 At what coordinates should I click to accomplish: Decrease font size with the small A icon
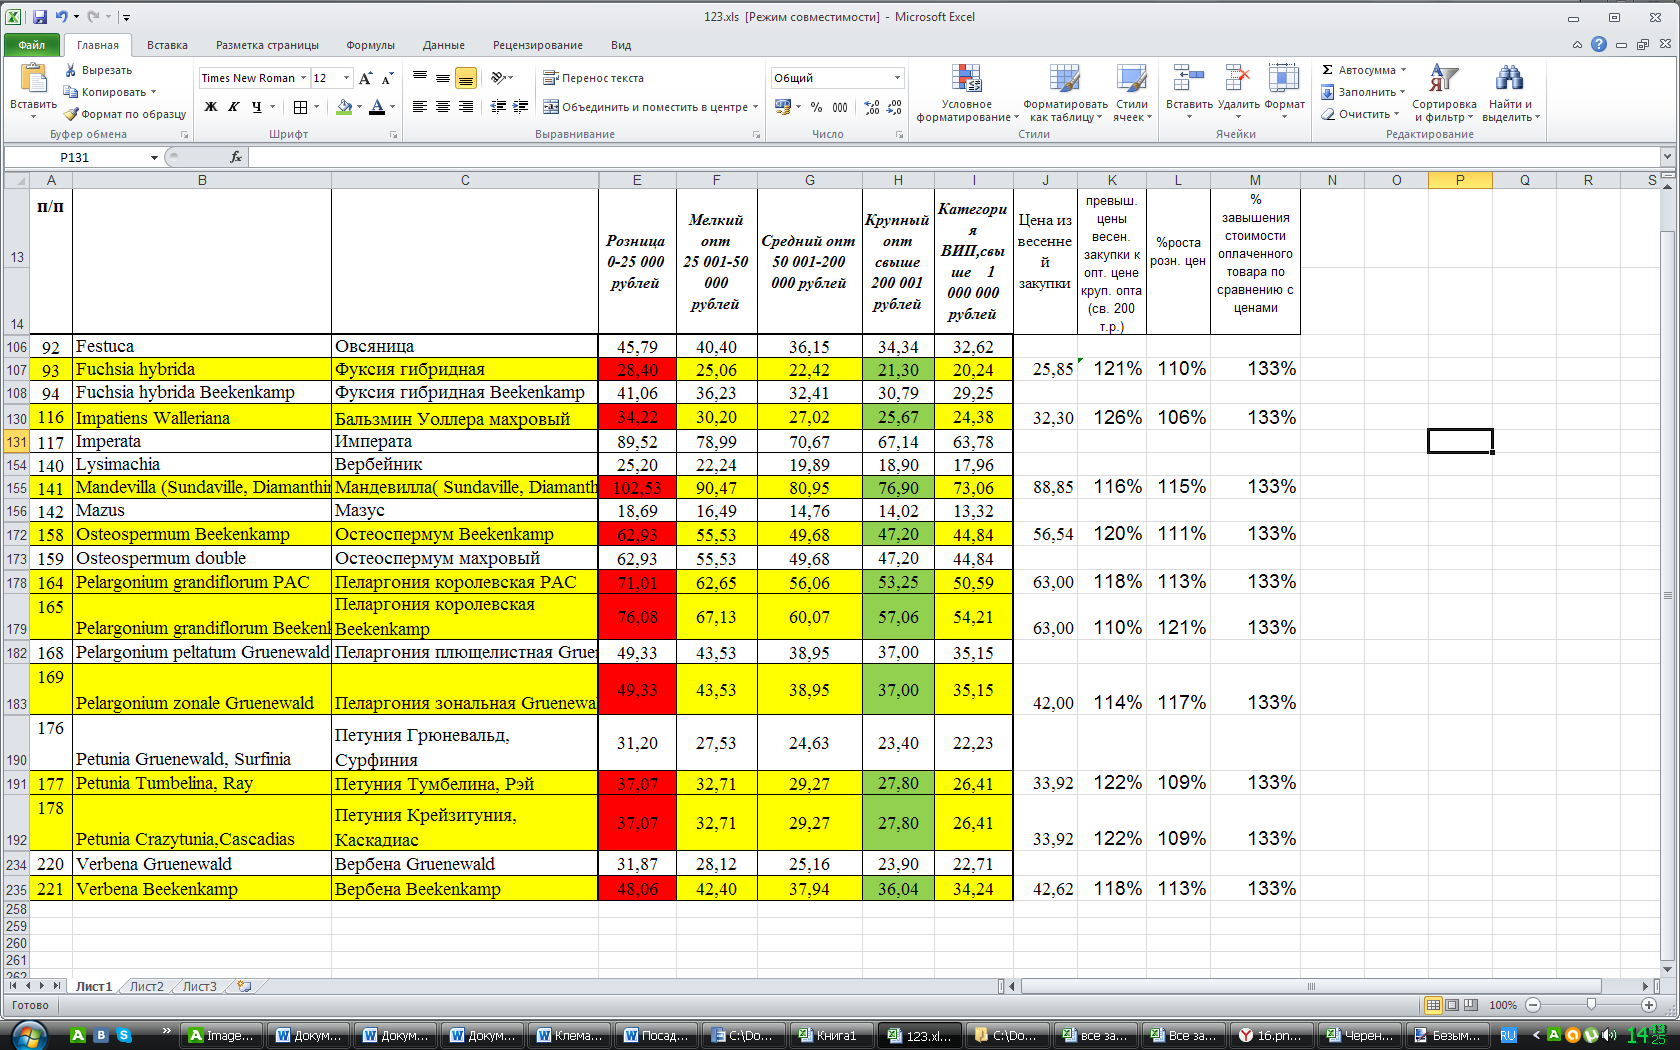pos(387,78)
